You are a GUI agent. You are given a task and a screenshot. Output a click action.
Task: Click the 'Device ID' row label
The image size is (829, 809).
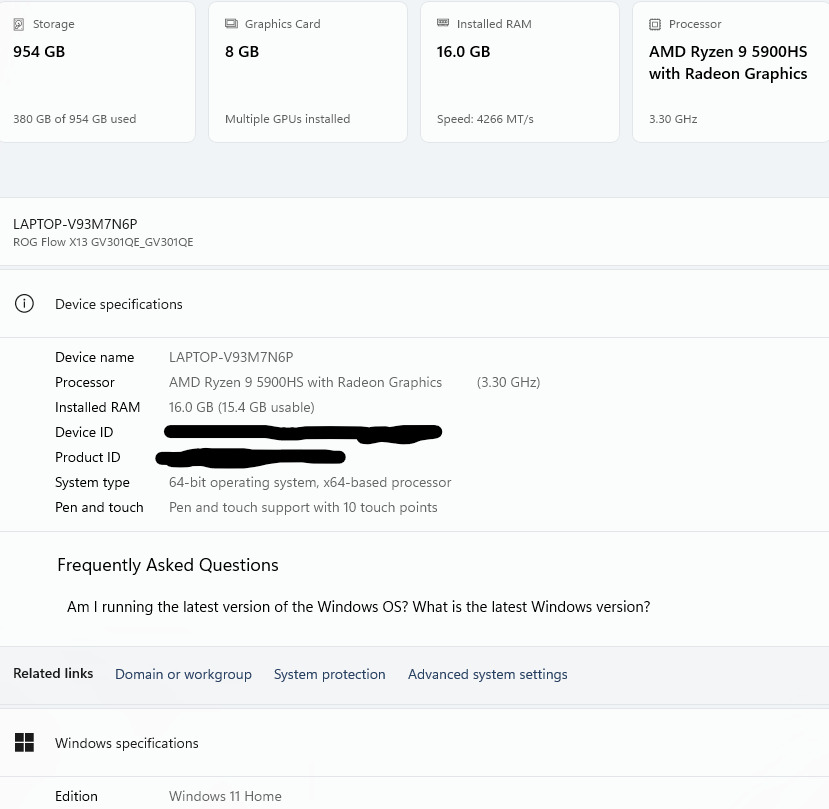[x=84, y=432]
